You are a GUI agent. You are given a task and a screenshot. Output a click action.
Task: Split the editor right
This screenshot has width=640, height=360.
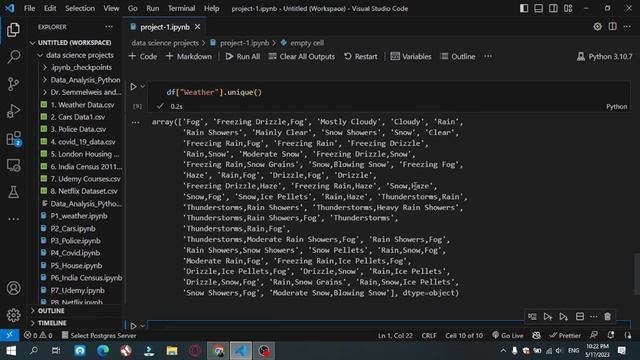coord(613,27)
